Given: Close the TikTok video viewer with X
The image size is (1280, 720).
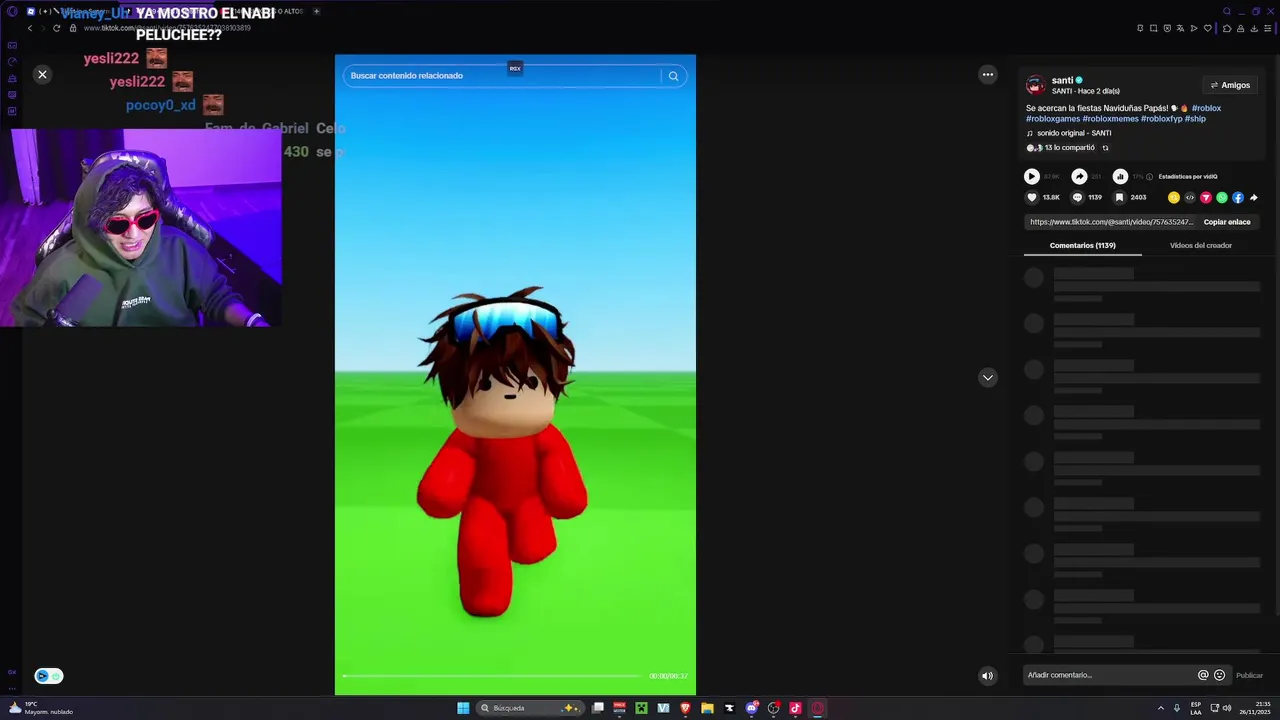Looking at the screenshot, I should 42,74.
